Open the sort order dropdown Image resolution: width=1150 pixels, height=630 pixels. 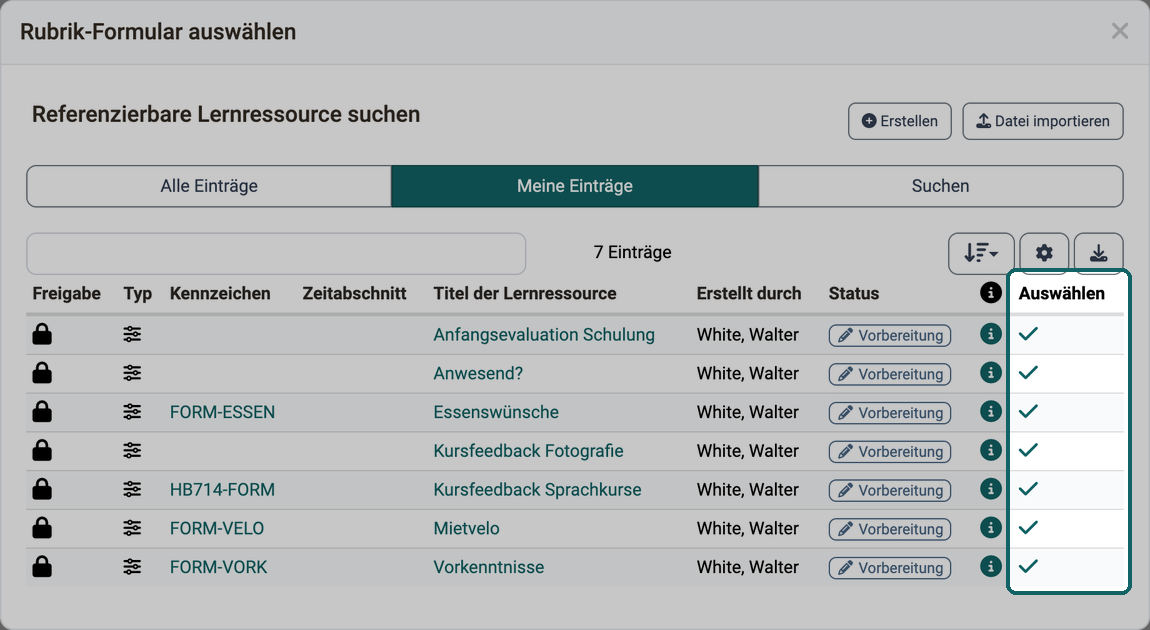tap(981, 253)
